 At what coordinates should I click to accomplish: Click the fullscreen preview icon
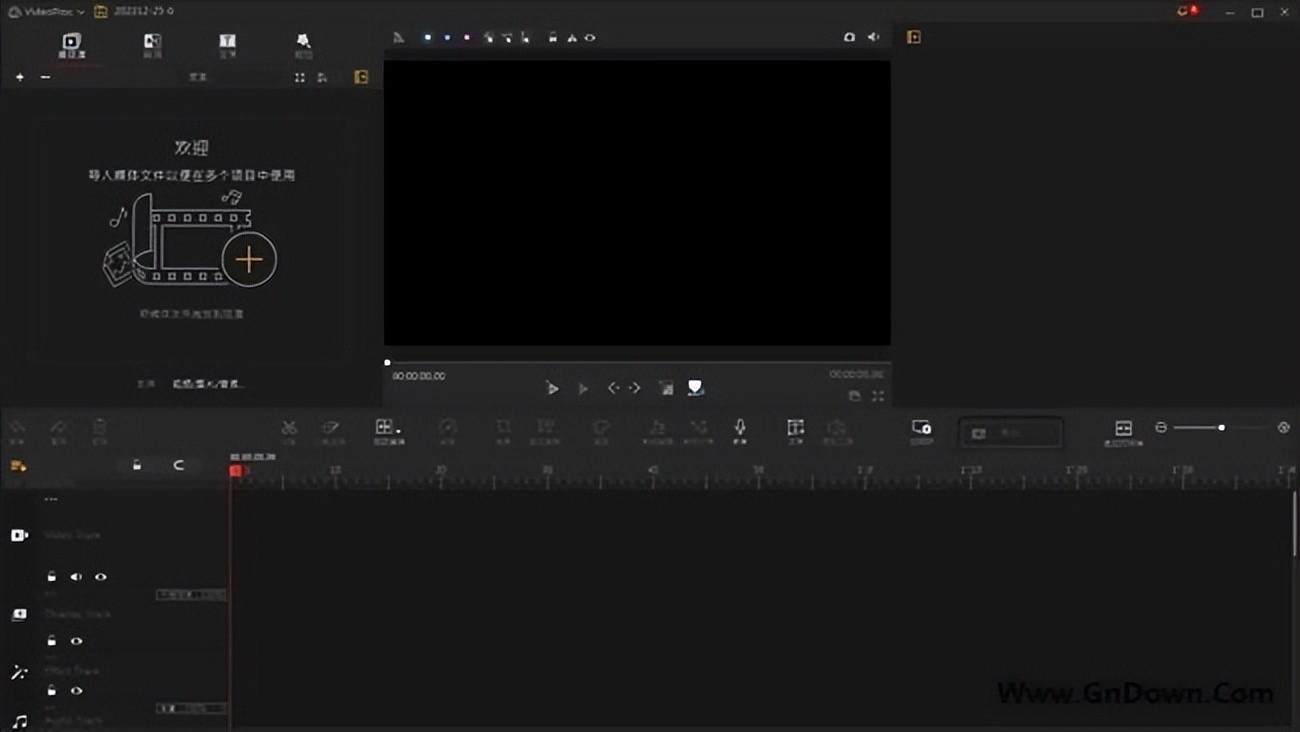(x=877, y=396)
